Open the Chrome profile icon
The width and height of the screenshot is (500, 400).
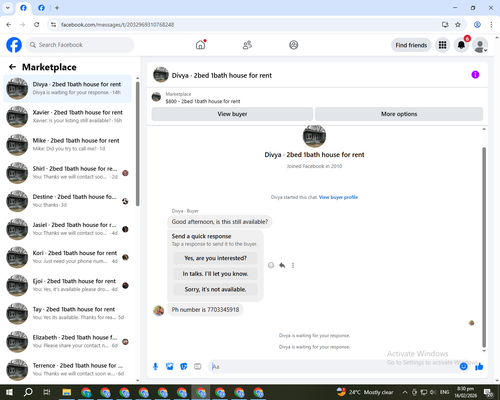coord(477,25)
